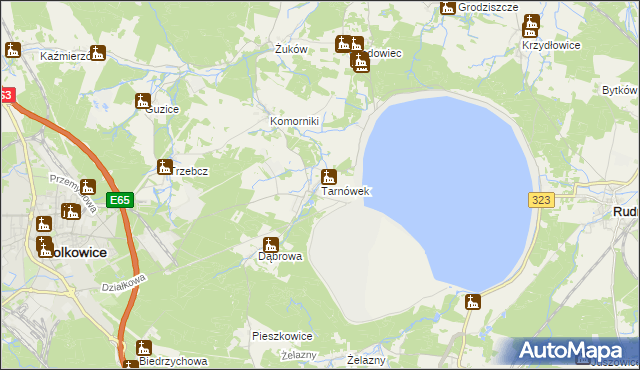Click the Guzice village label
640x370 pixels.
(162, 109)
